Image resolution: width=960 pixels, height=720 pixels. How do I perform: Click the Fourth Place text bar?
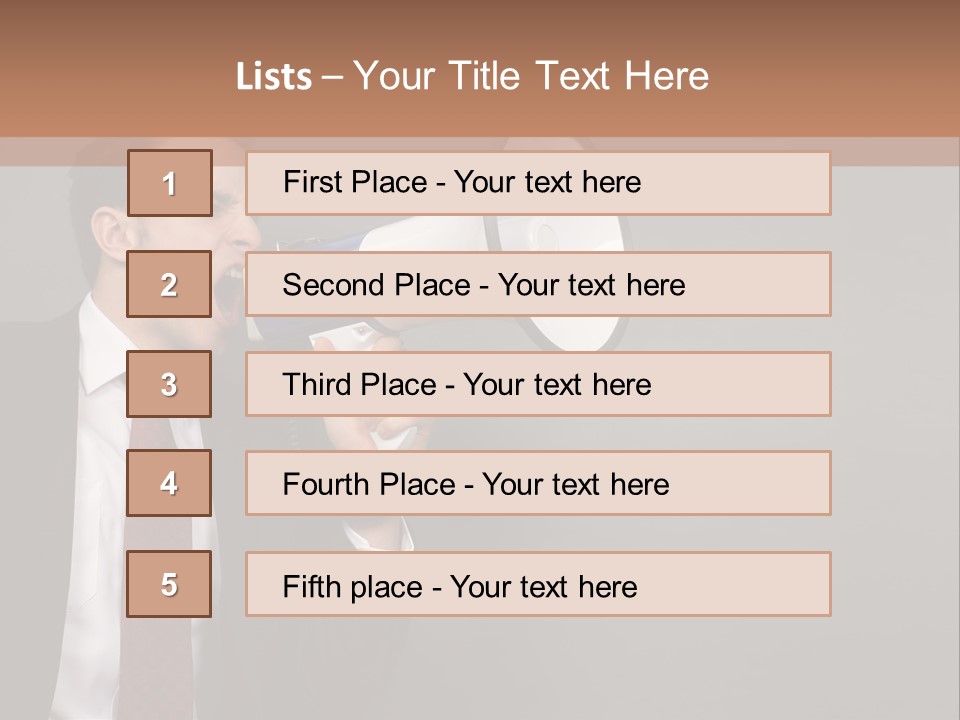tap(538, 483)
